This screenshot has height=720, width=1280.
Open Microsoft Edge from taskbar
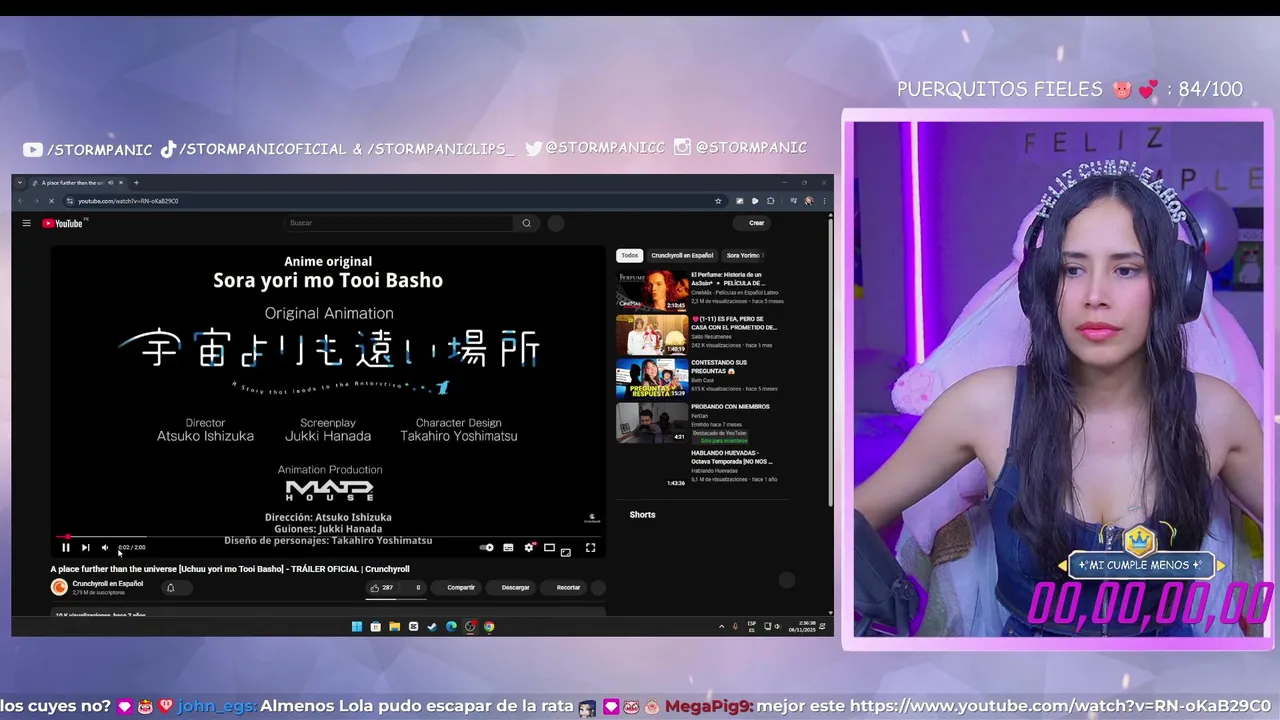click(451, 627)
